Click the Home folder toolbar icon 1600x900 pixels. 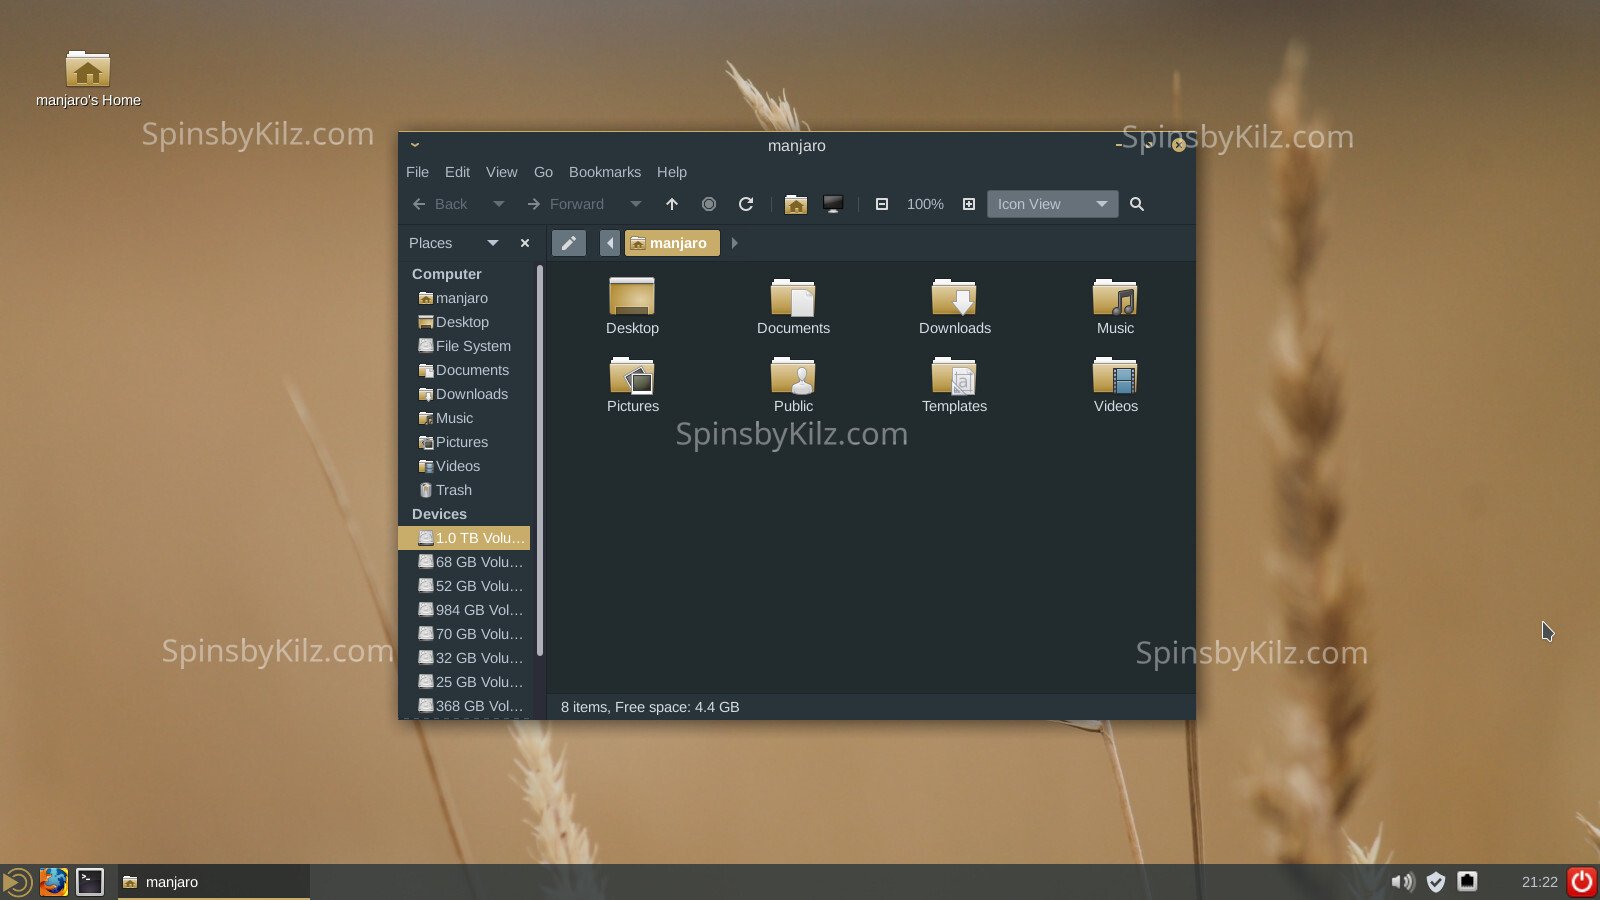[795, 204]
